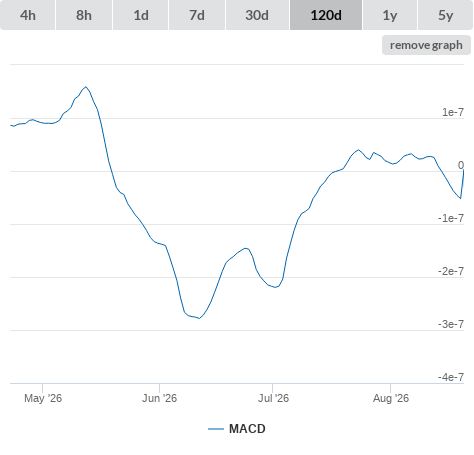Click the 0 y-axis label

tap(461, 165)
